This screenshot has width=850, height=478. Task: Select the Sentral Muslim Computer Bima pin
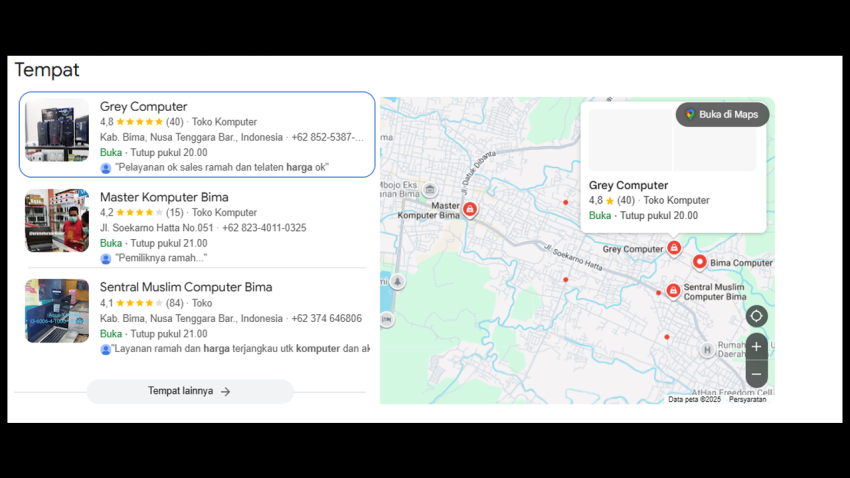pos(673,291)
